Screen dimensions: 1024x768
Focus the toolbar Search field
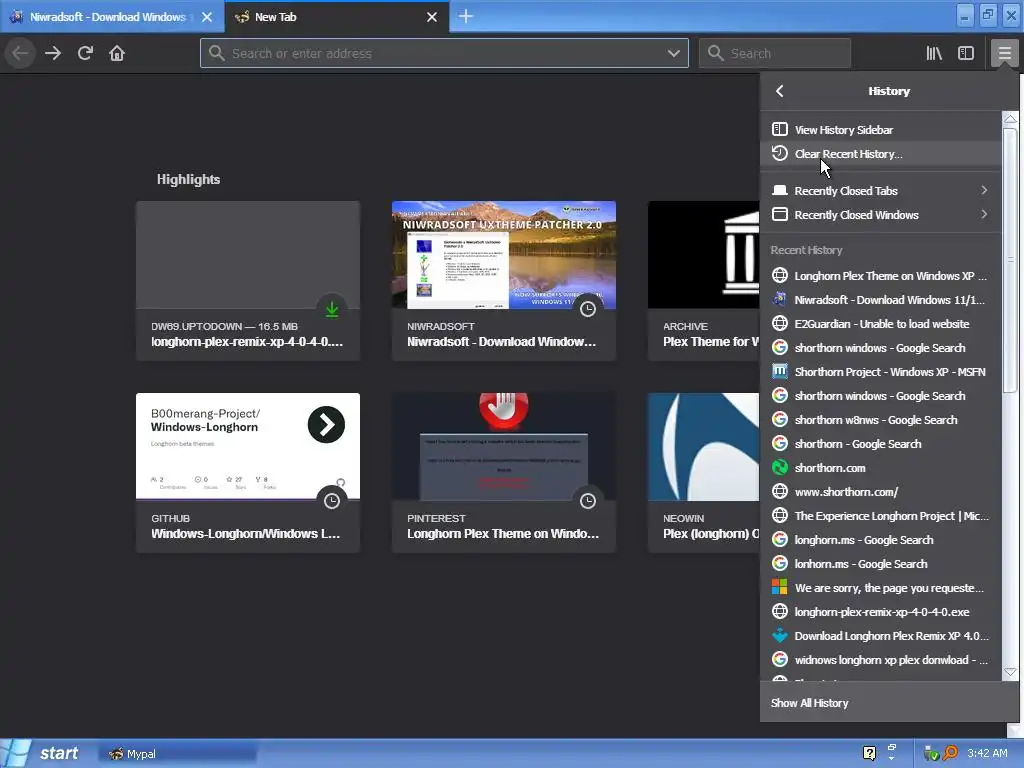(775, 53)
